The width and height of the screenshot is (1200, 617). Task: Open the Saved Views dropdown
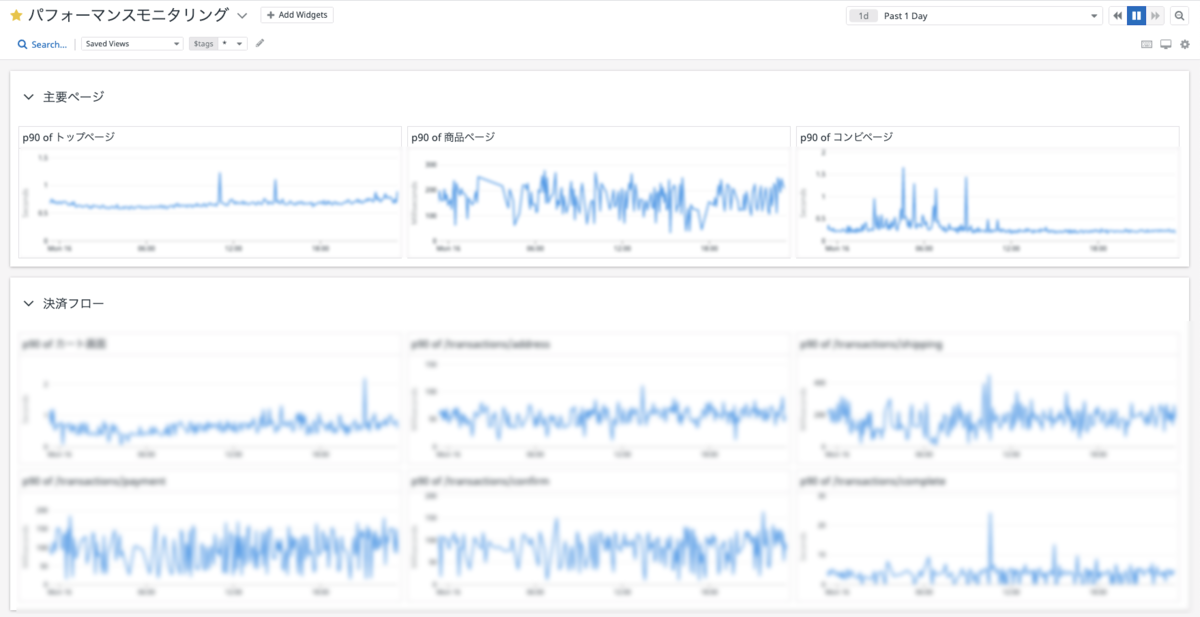click(x=132, y=44)
